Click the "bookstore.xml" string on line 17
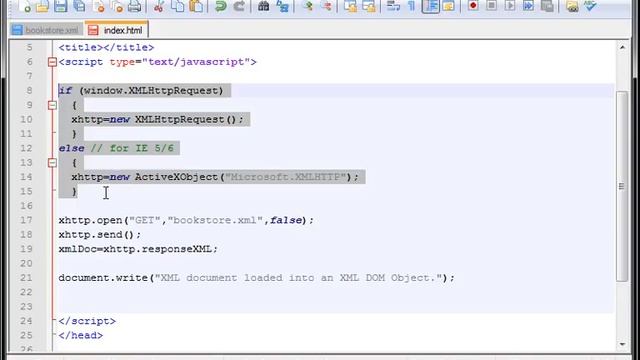Image resolution: width=640 pixels, height=360 pixels. (x=215, y=220)
